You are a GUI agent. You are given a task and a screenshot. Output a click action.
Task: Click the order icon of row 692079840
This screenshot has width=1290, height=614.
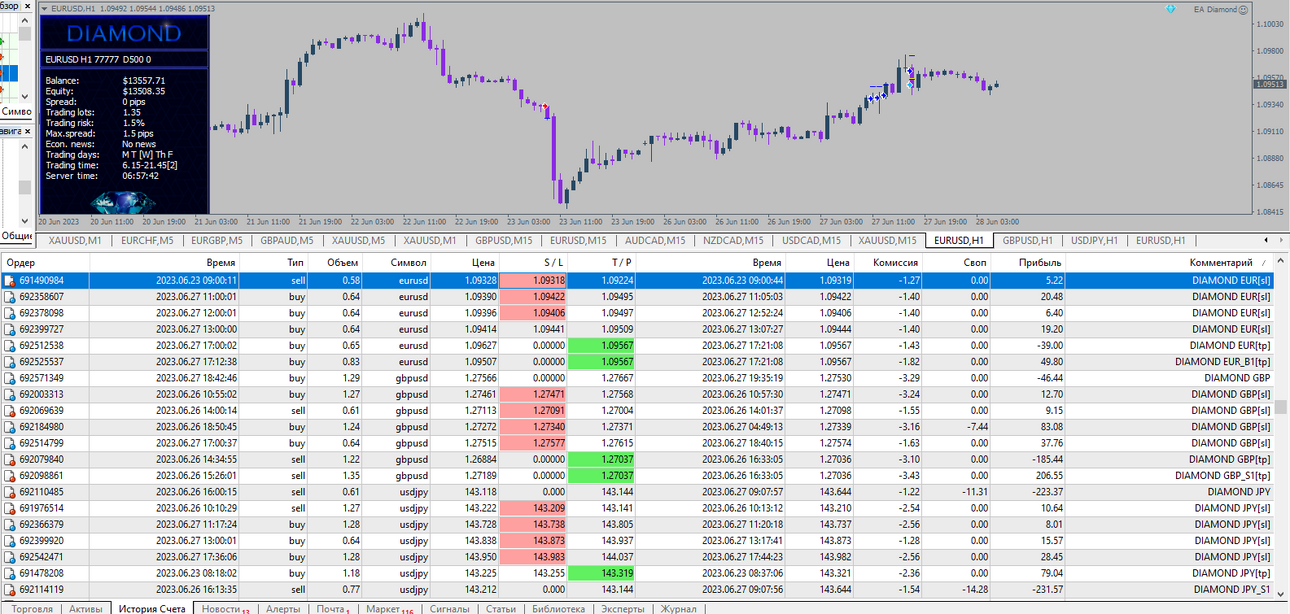pos(11,459)
